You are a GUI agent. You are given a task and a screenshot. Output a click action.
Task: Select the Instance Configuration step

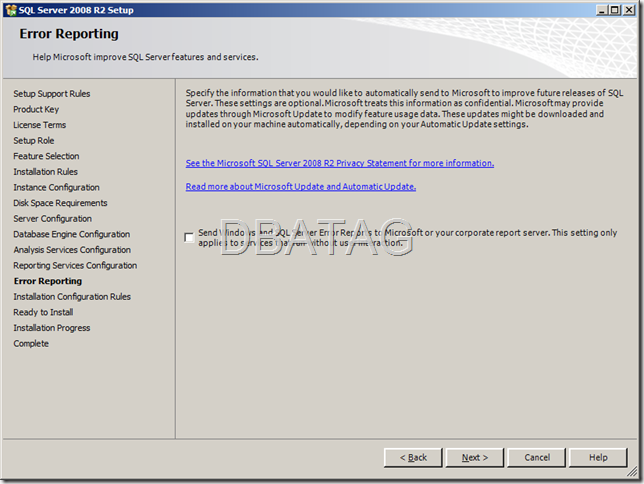click(56, 187)
